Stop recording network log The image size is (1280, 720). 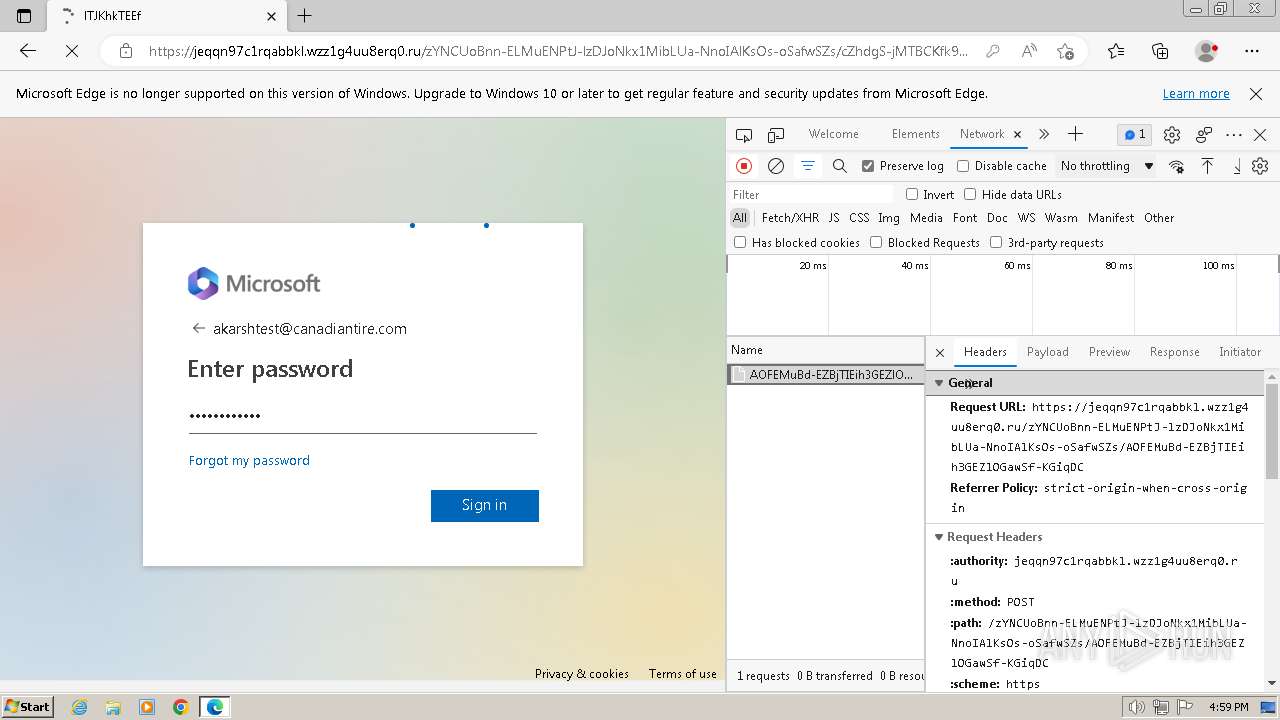coord(743,166)
